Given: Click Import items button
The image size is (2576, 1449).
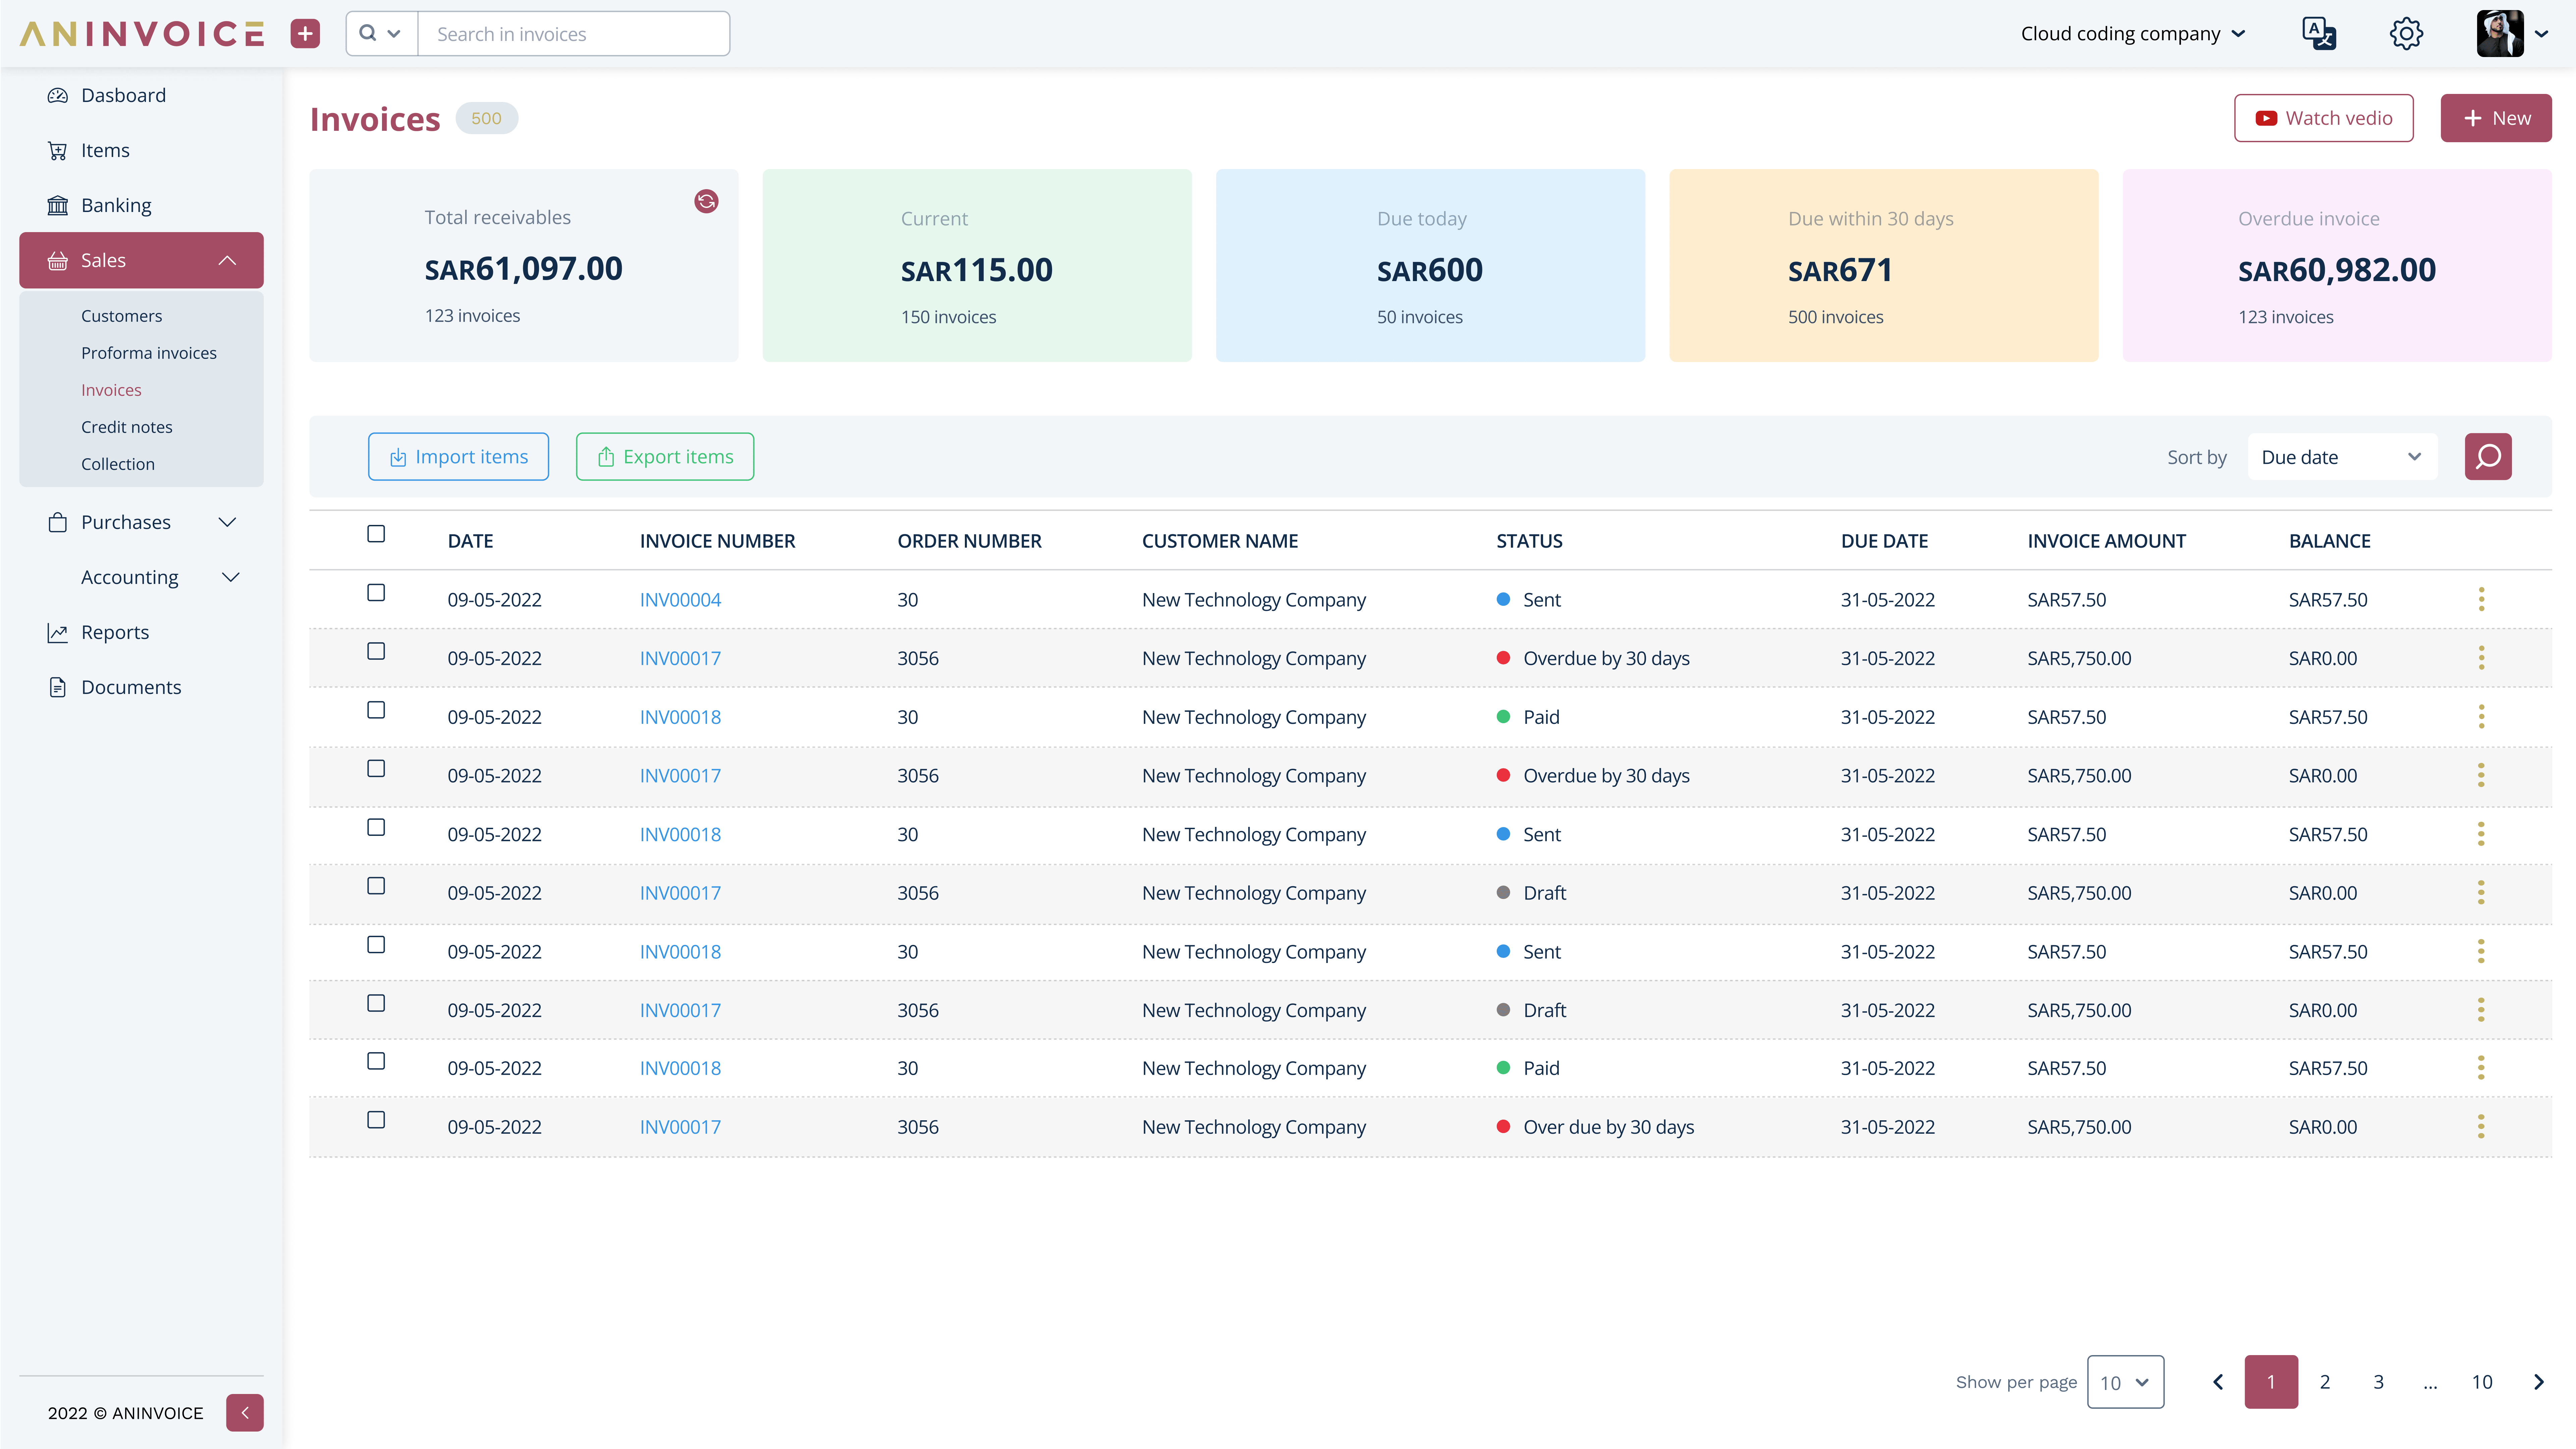Looking at the screenshot, I should point(458,457).
